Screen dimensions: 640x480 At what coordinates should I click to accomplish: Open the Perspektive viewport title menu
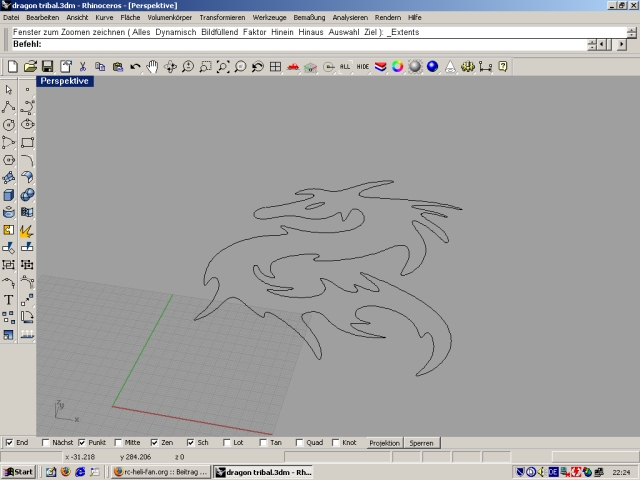(65, 81)
